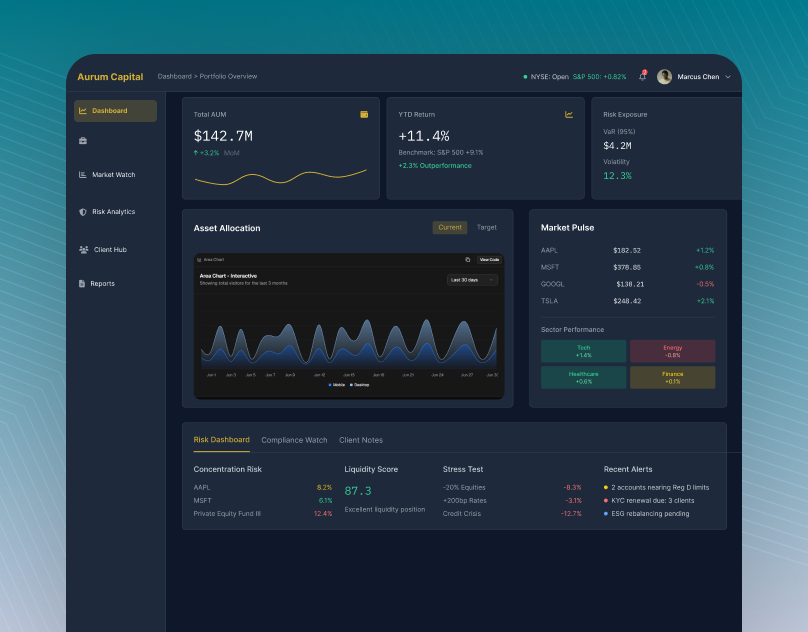Switch to the Compliance Watch tab
Image resolution: width=808 pixels, height=632 pixels.
point(294,440)
